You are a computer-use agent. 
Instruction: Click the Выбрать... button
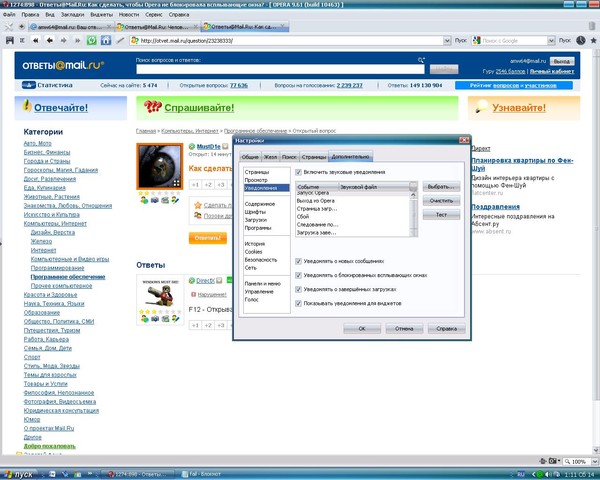click(441, 187)
